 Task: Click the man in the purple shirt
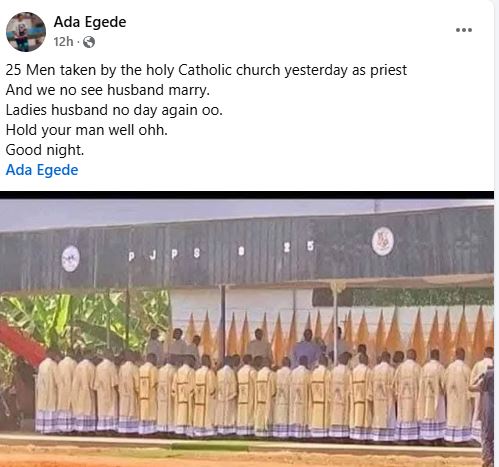tap(307, 348)
